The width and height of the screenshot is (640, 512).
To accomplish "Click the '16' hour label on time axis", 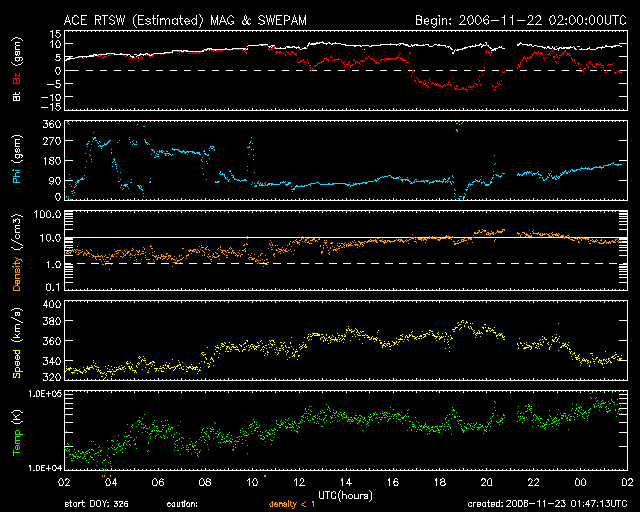I will [393, 483].
